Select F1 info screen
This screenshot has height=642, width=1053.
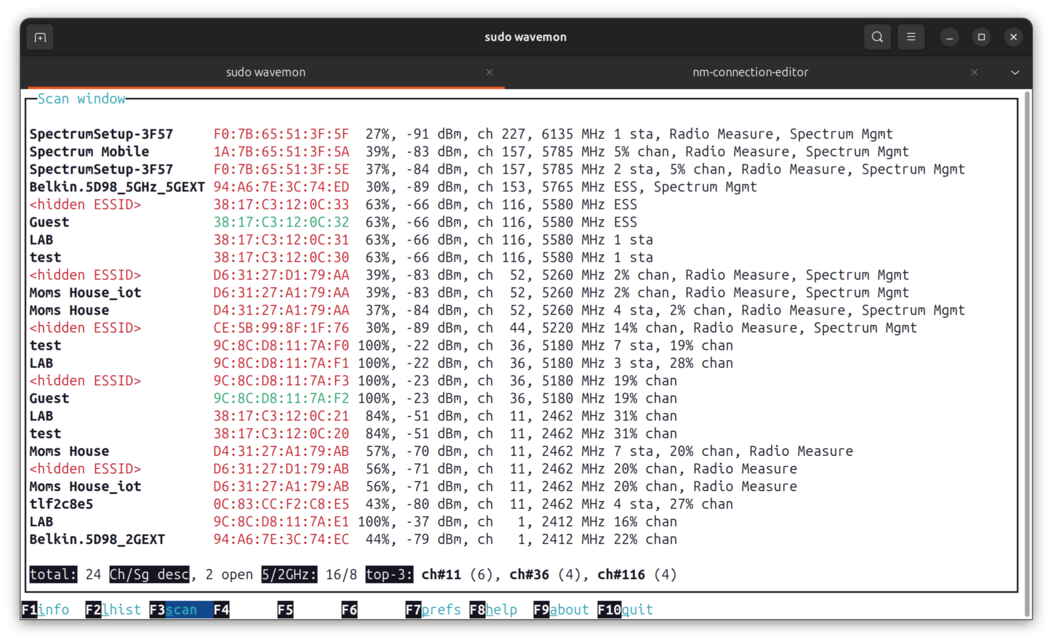[46, 610]
